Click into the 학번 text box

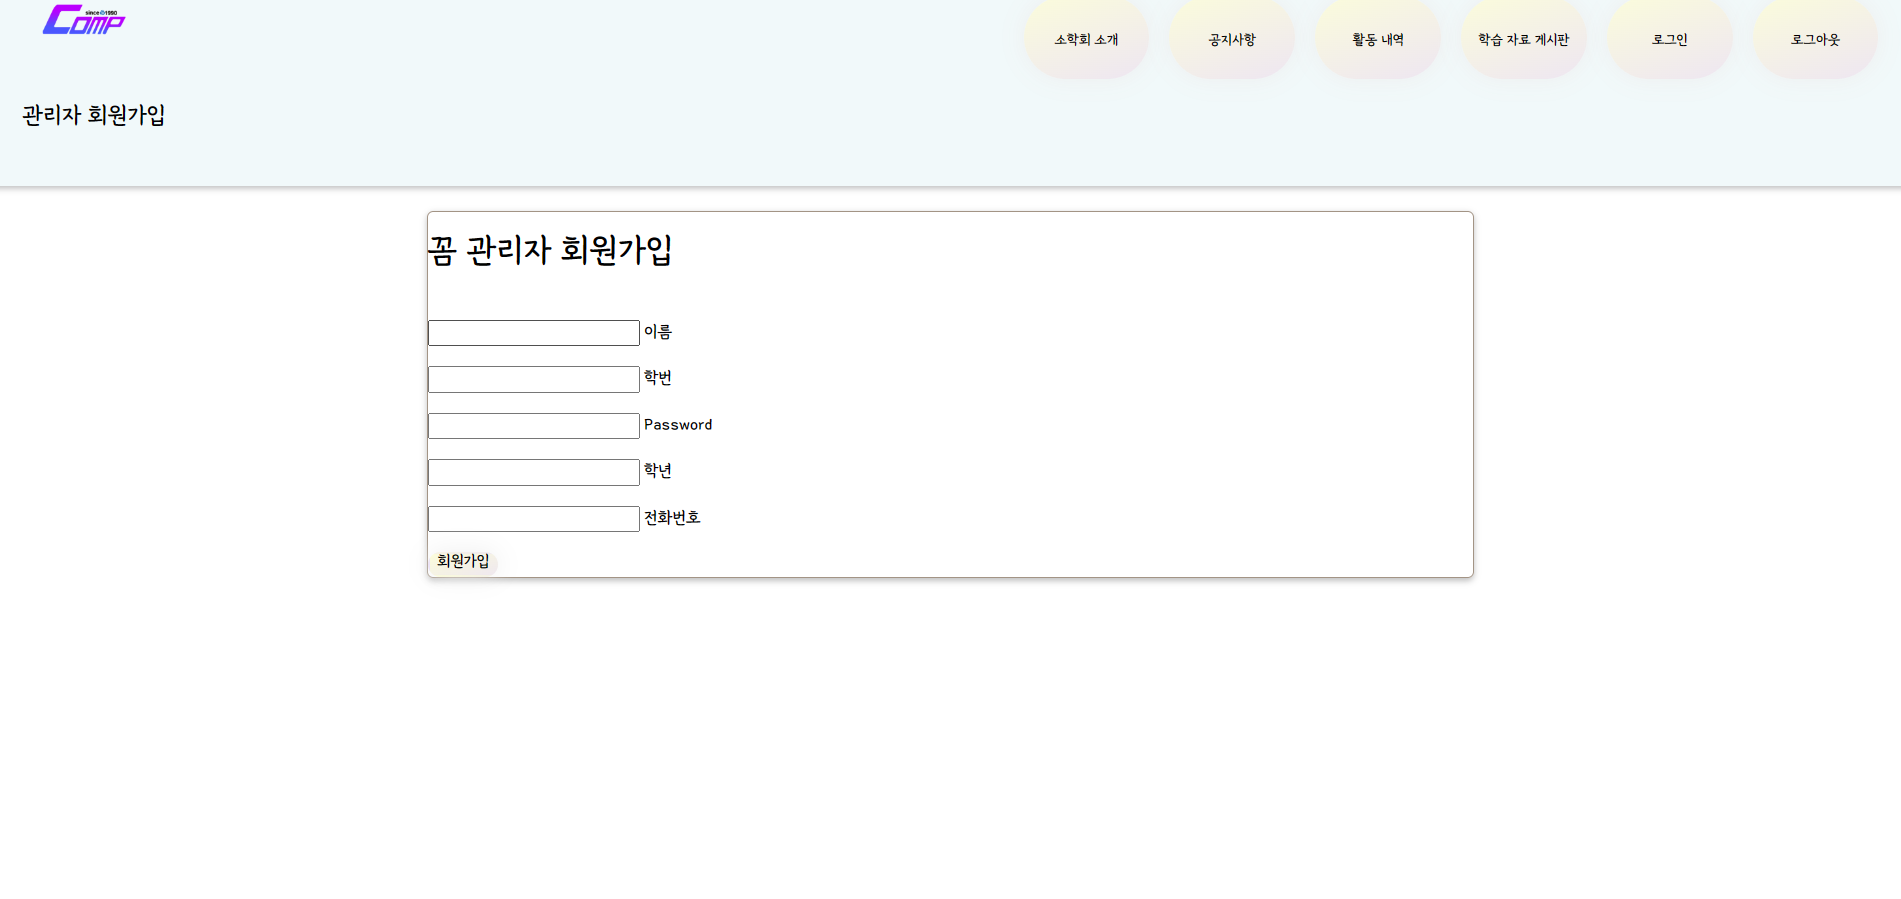pos(533,379)
